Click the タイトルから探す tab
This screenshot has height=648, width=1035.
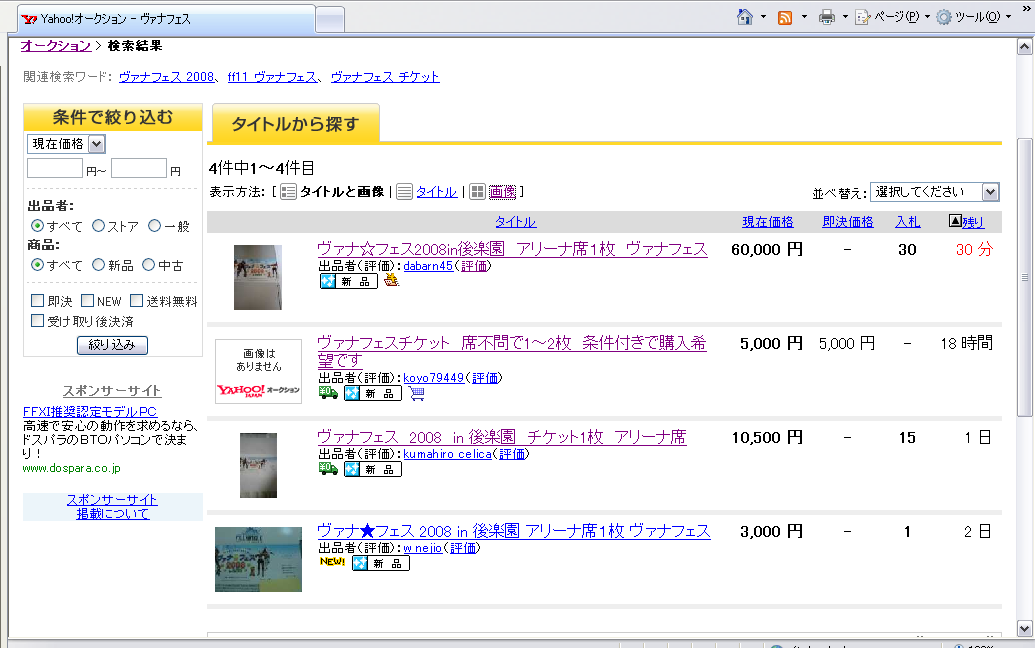click(x=295, y=124)
